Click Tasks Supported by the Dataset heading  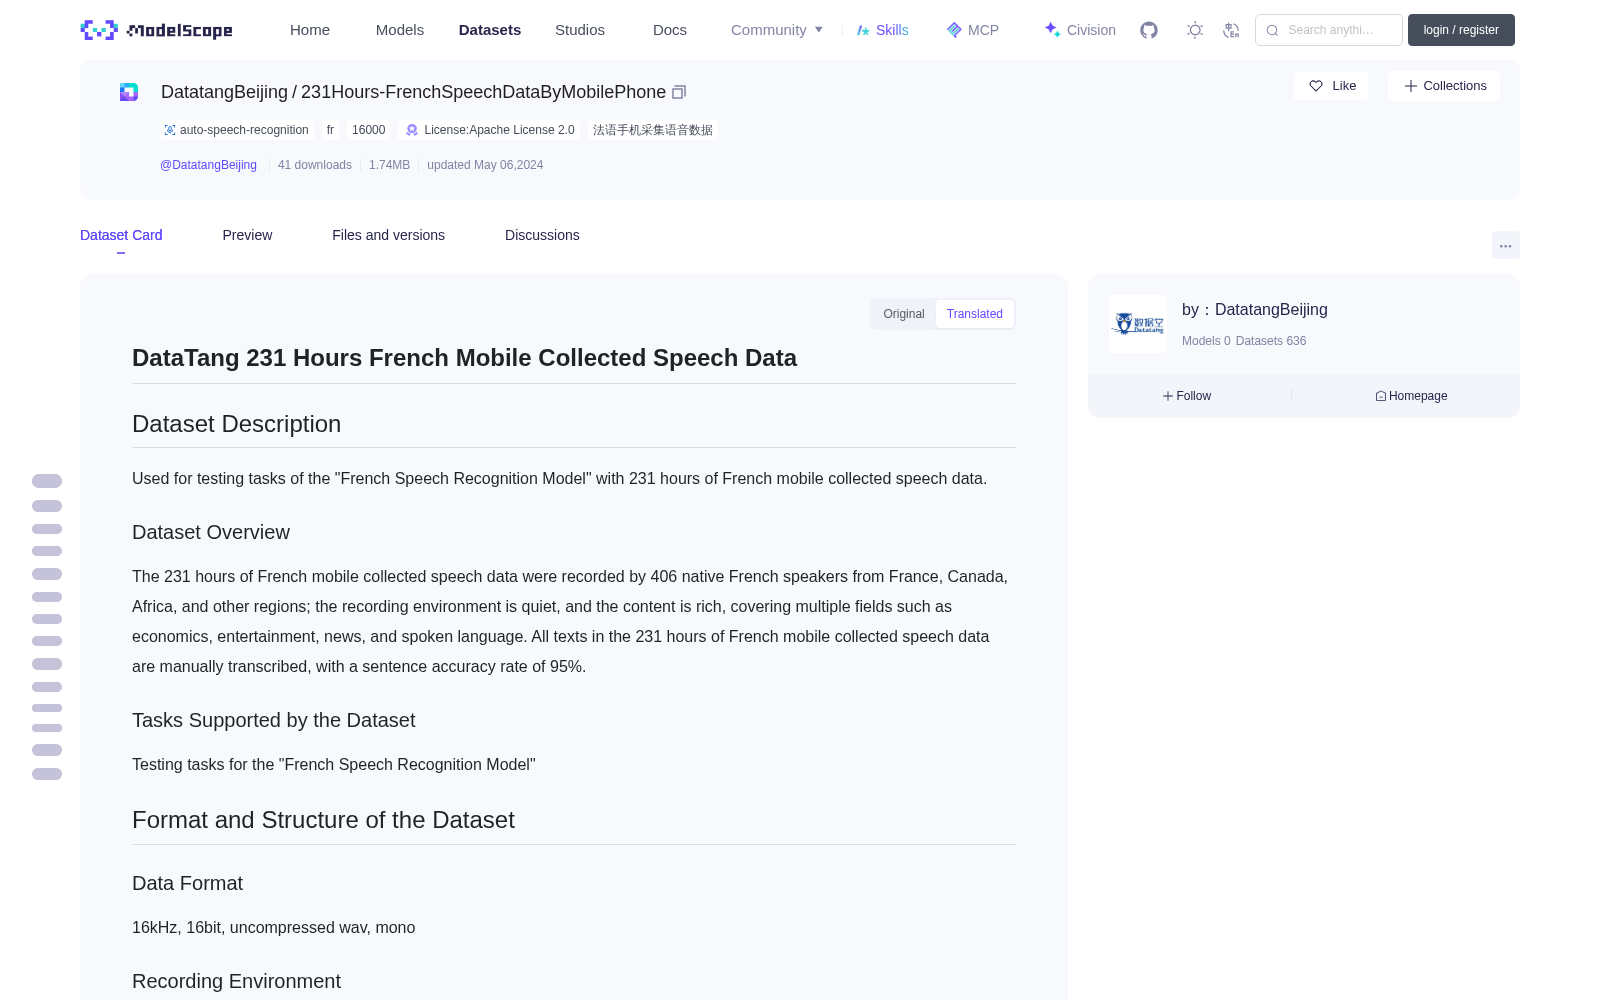pyautogui.click(x=273, y=720)
